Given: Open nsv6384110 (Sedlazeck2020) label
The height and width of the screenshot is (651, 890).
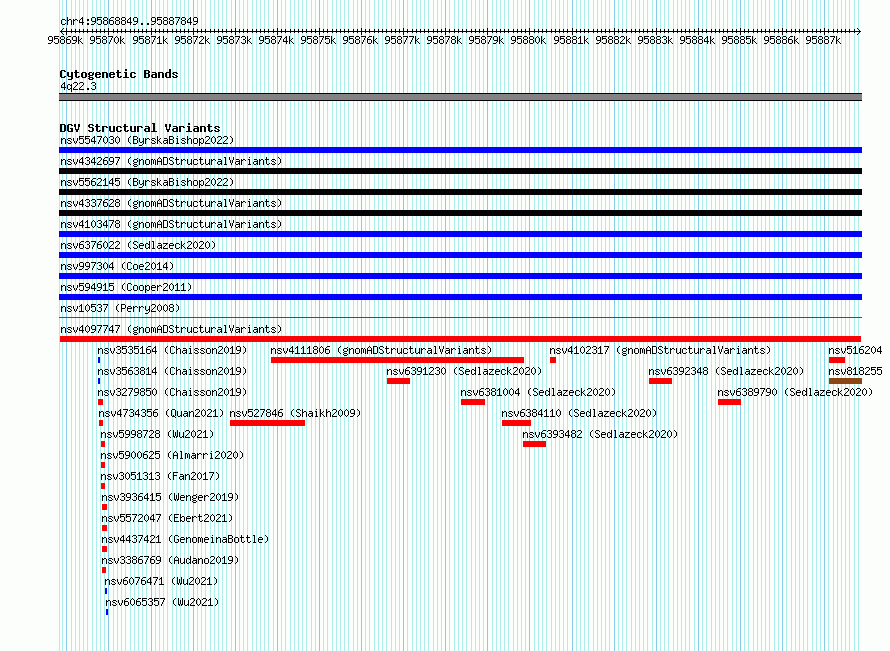Looking at the screenshot, I should pos(579,413).
